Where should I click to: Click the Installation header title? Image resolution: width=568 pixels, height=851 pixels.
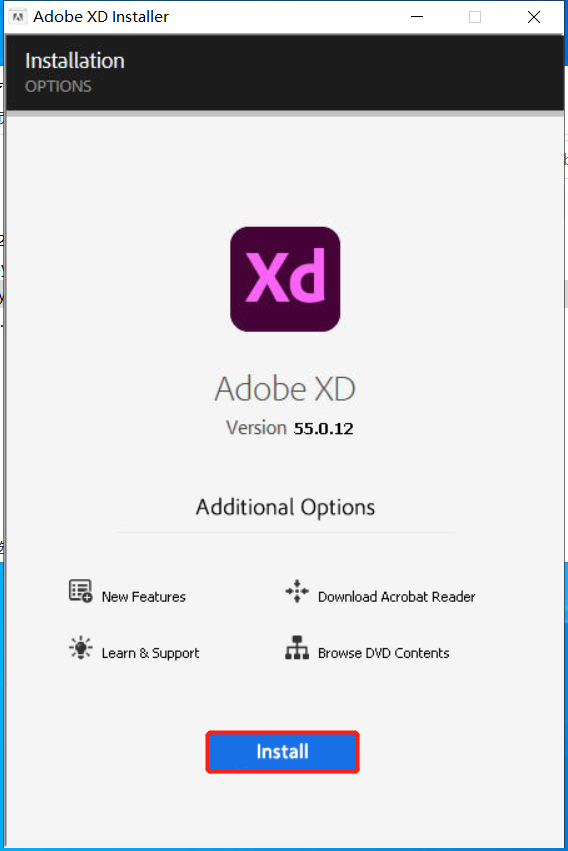[x=75, y=61]
